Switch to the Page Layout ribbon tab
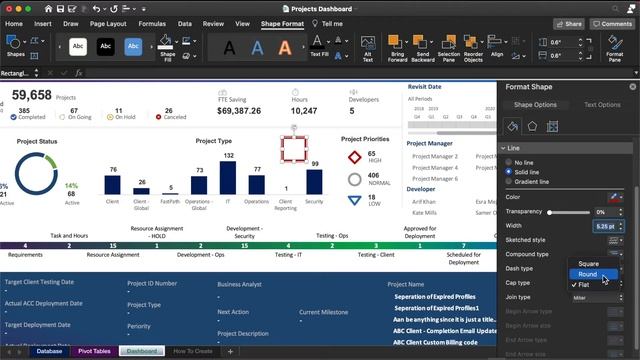640x360 pixels. [108, 24]
